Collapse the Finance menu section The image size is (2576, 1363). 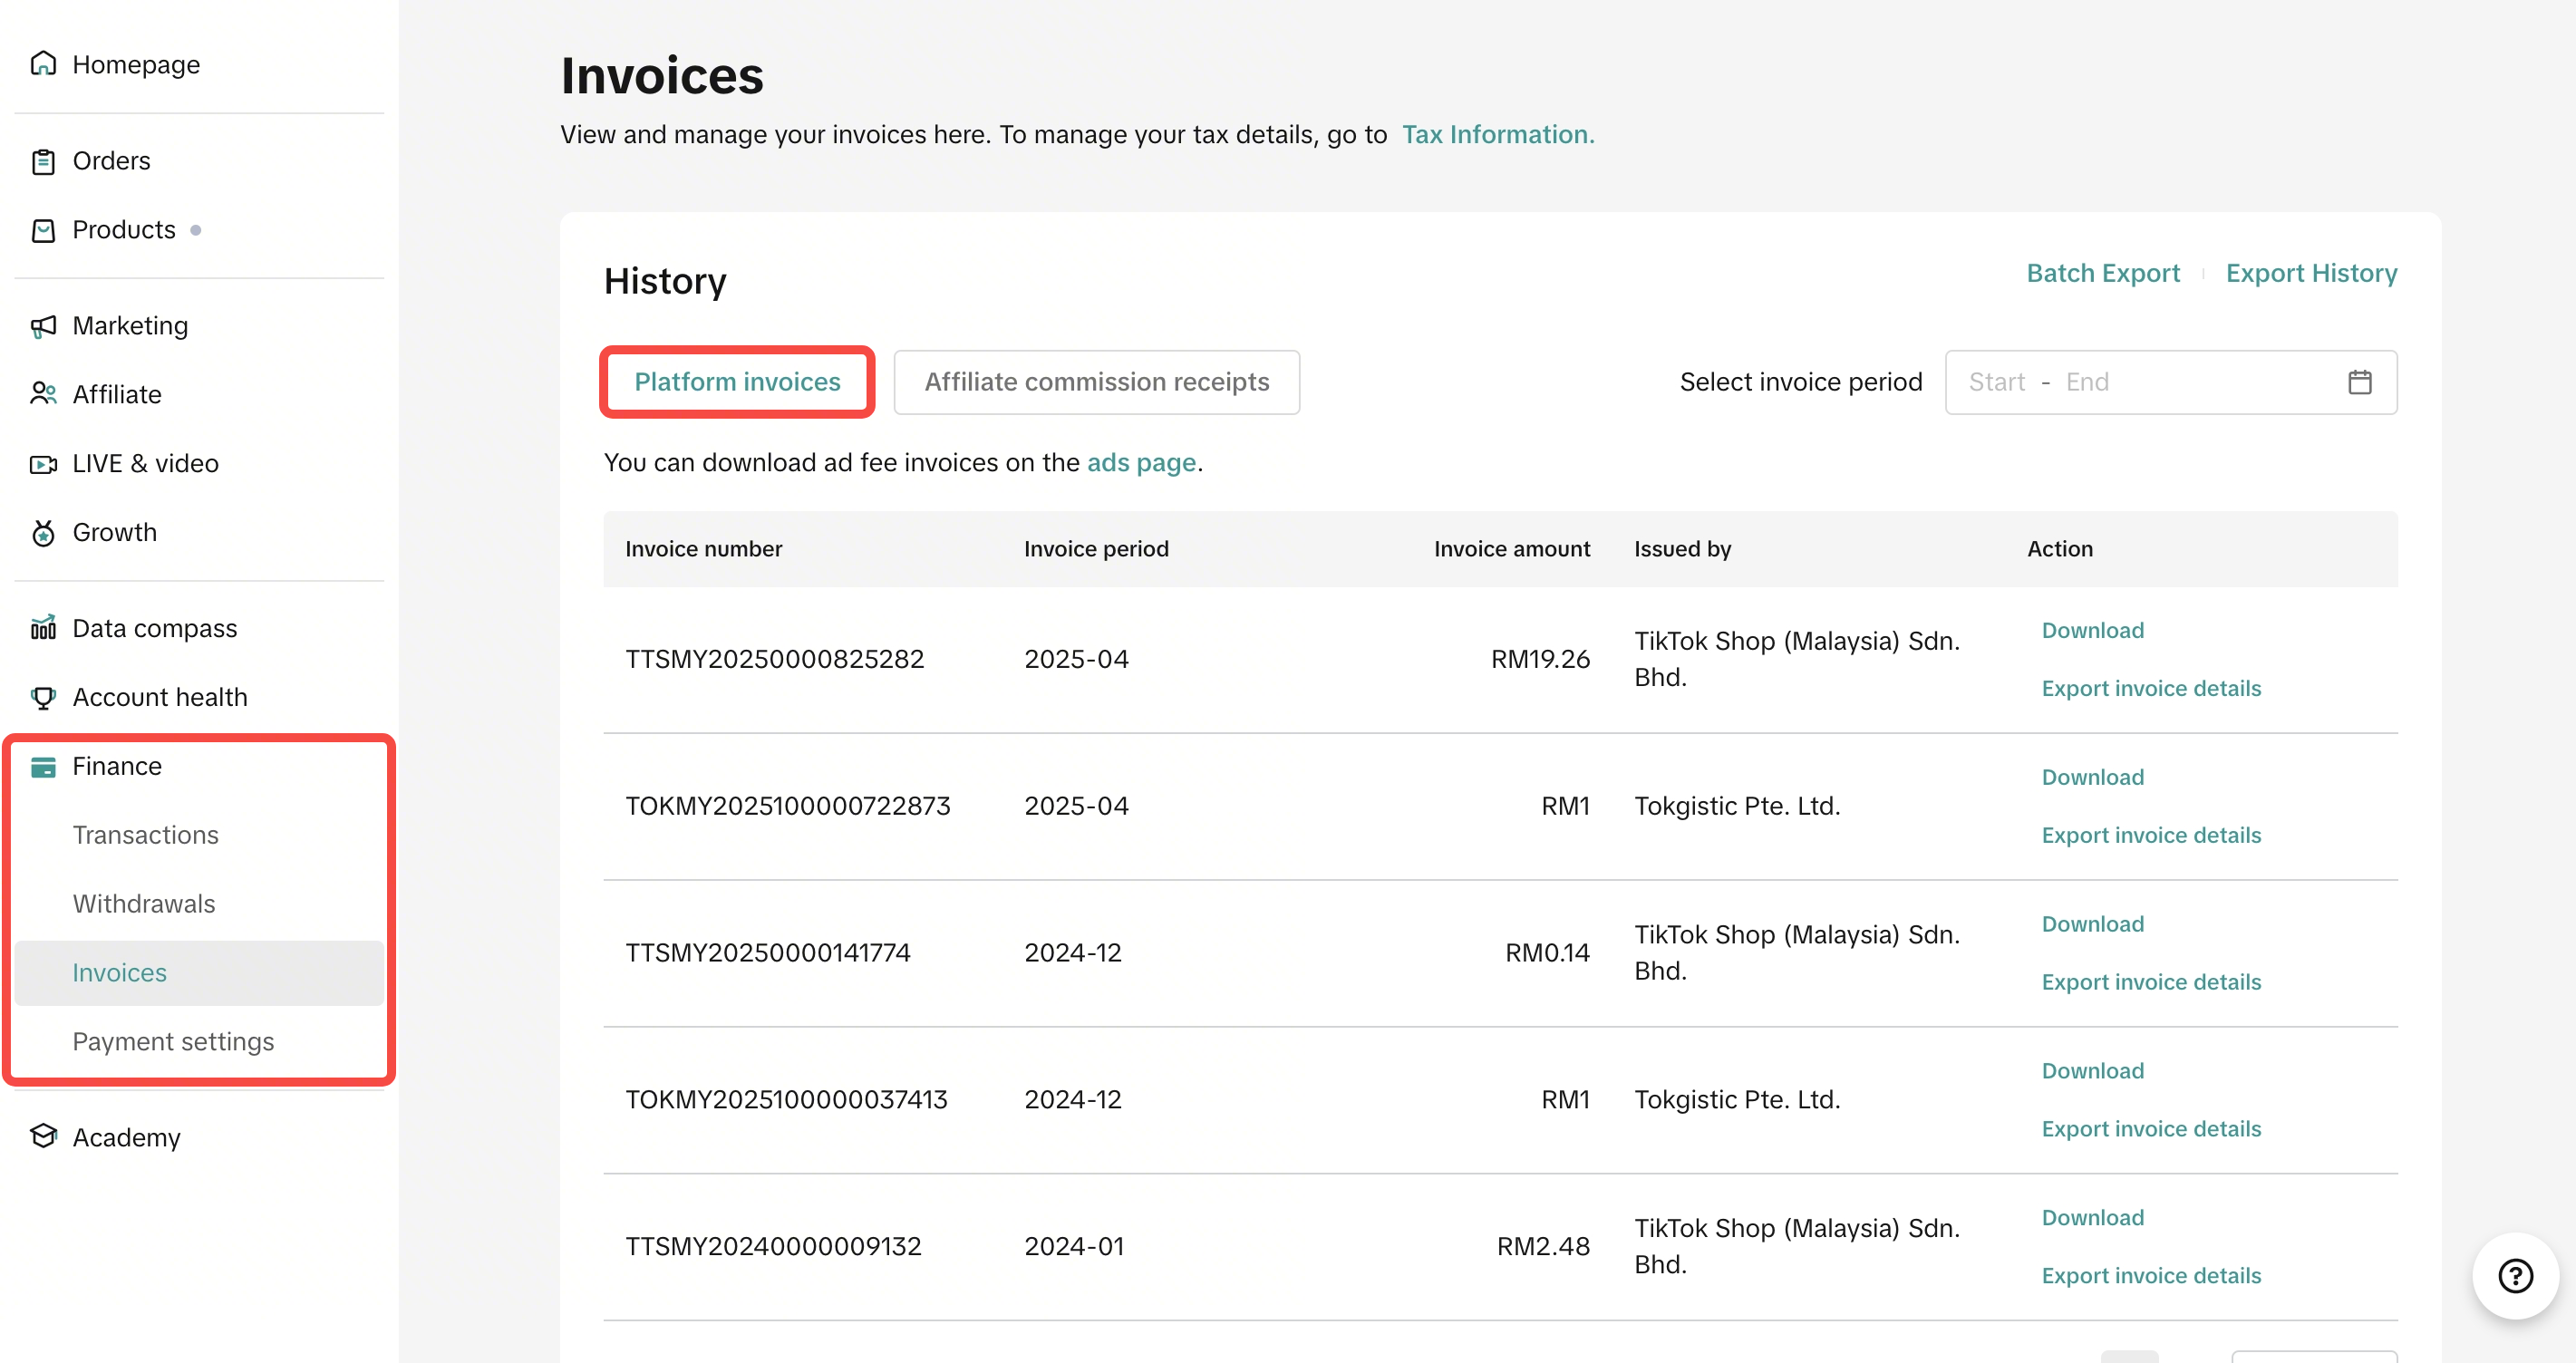(x=117, y=766)
